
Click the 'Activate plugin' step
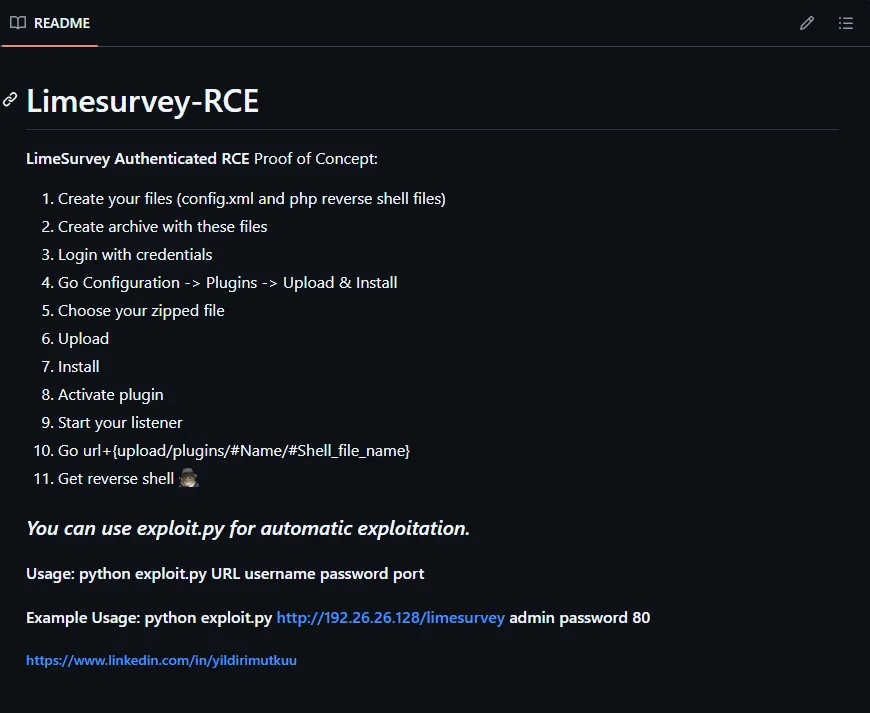pyautogui.click(x=110, y=395)
